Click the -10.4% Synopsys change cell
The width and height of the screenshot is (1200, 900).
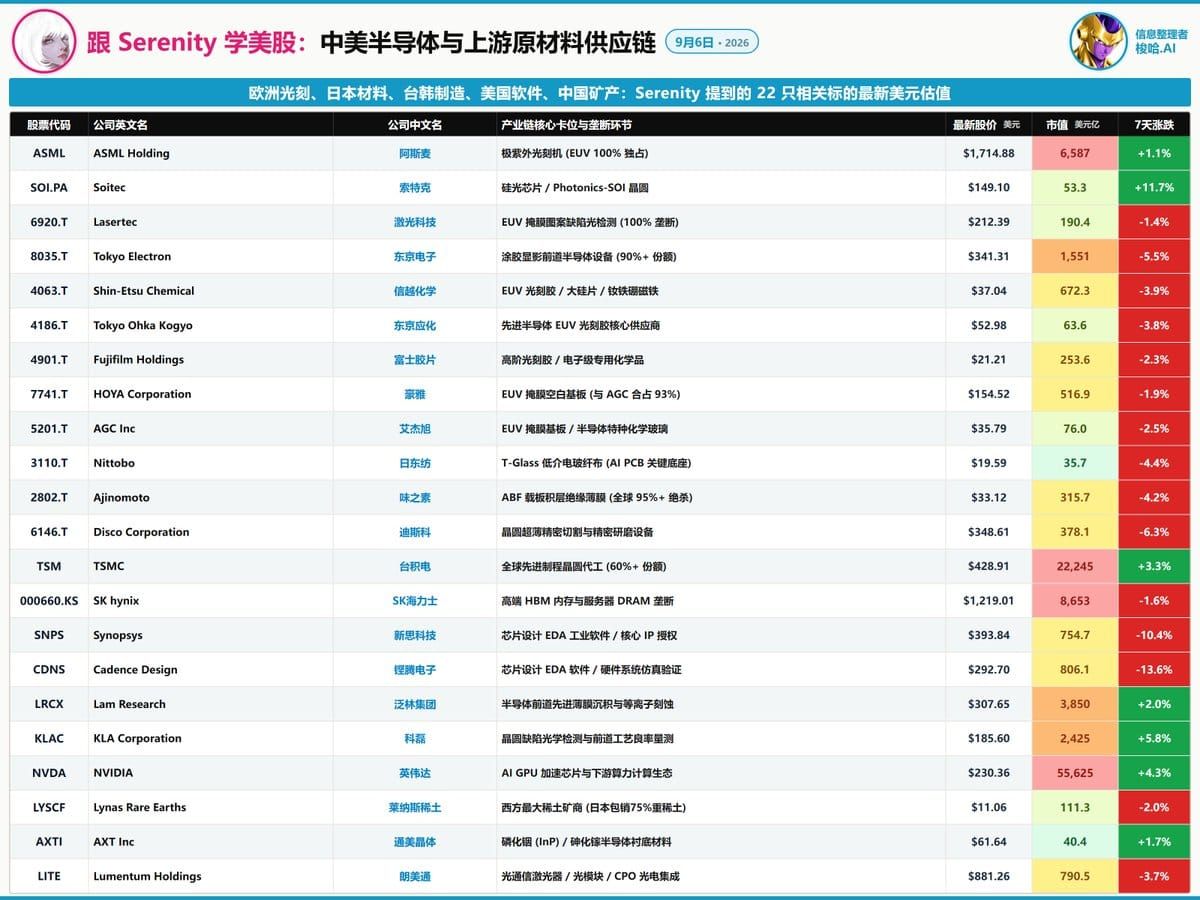point(1154,636)
